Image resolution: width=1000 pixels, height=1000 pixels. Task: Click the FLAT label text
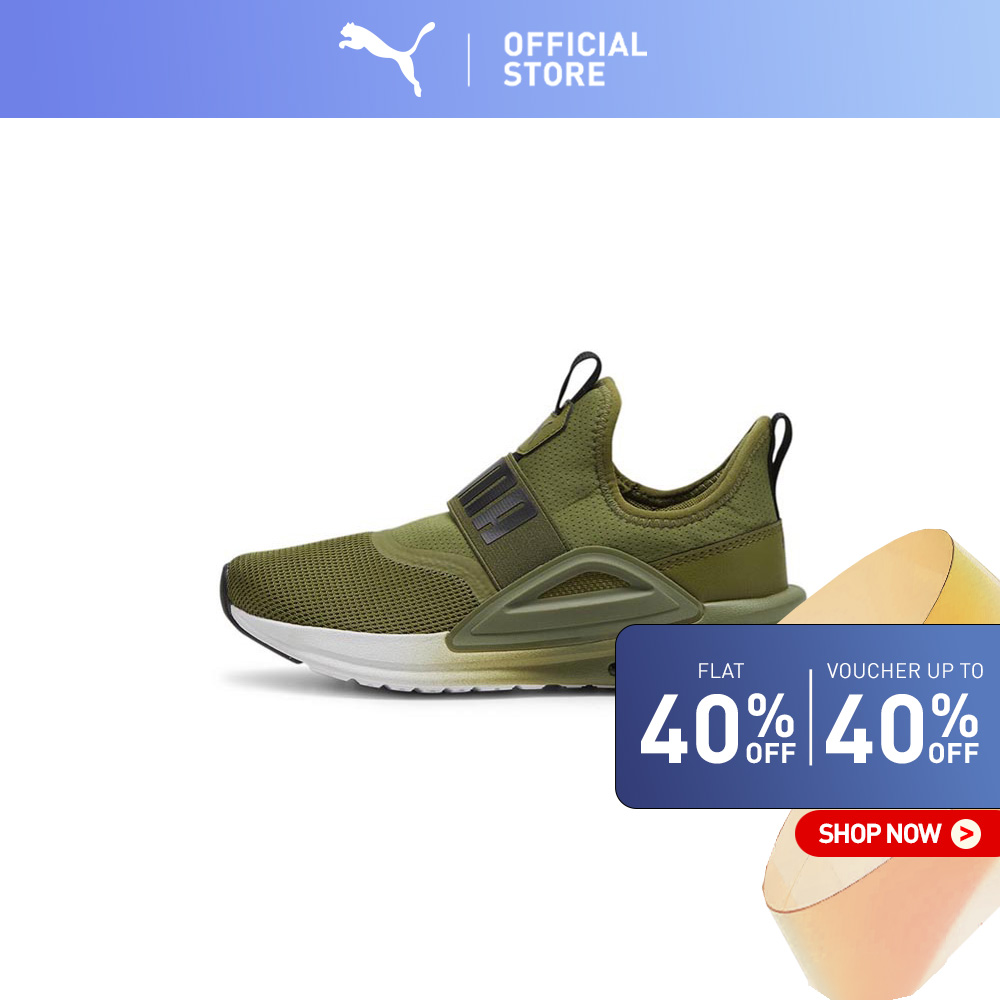click(x=721, y=671)
